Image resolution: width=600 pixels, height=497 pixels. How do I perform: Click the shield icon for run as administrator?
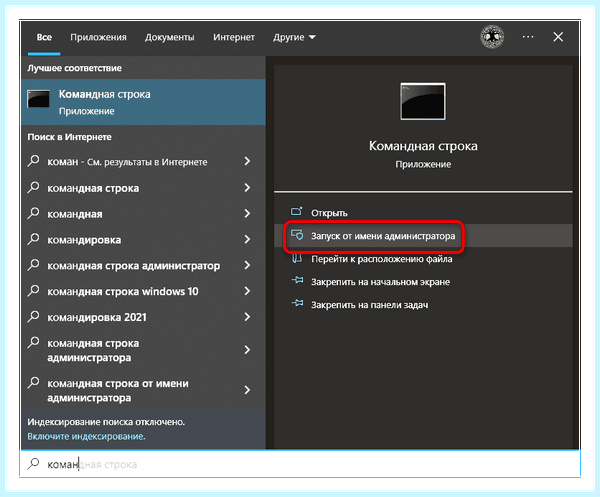(297, 235)
